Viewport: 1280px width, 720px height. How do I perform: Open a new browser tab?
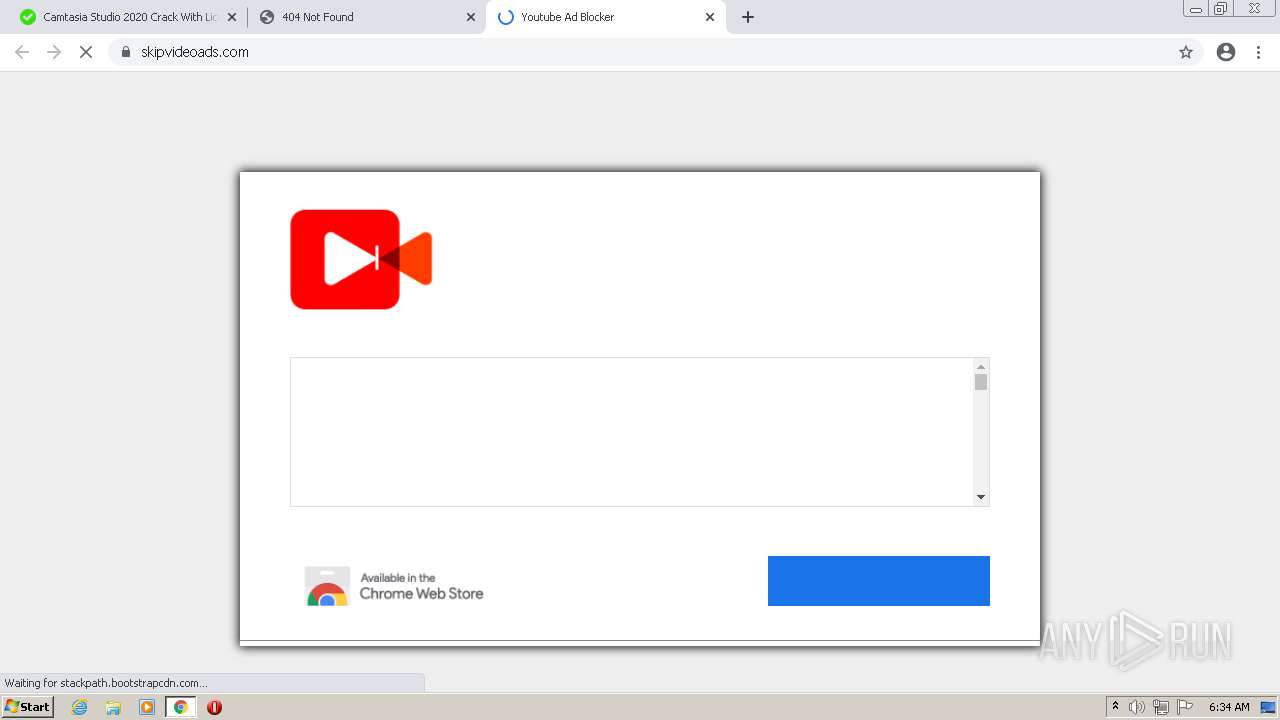coord(748,17)
